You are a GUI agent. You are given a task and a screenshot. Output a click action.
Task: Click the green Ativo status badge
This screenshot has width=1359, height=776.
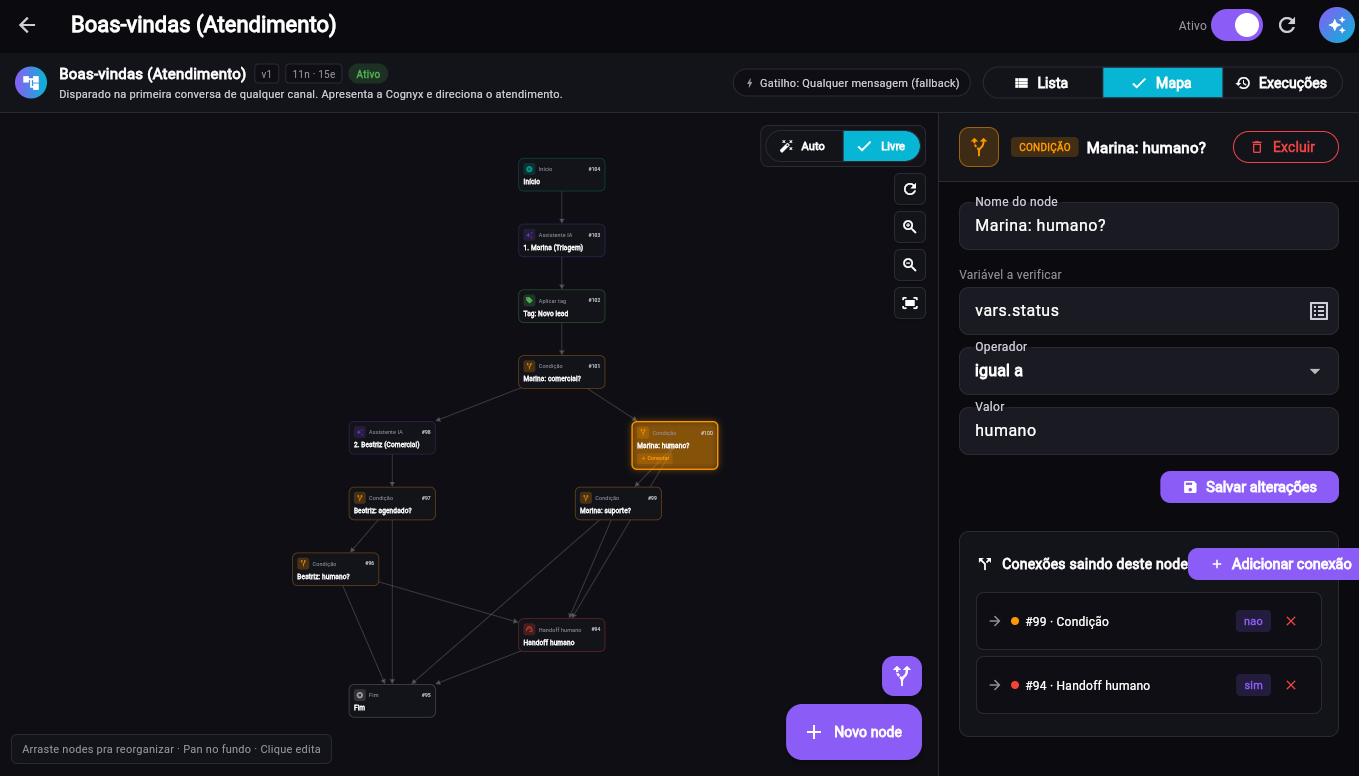[368, 74]
